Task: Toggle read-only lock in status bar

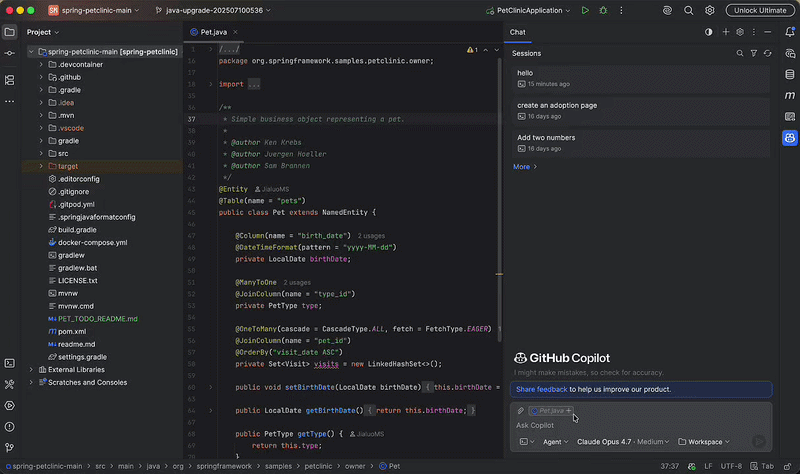Action: pos(788,466)
